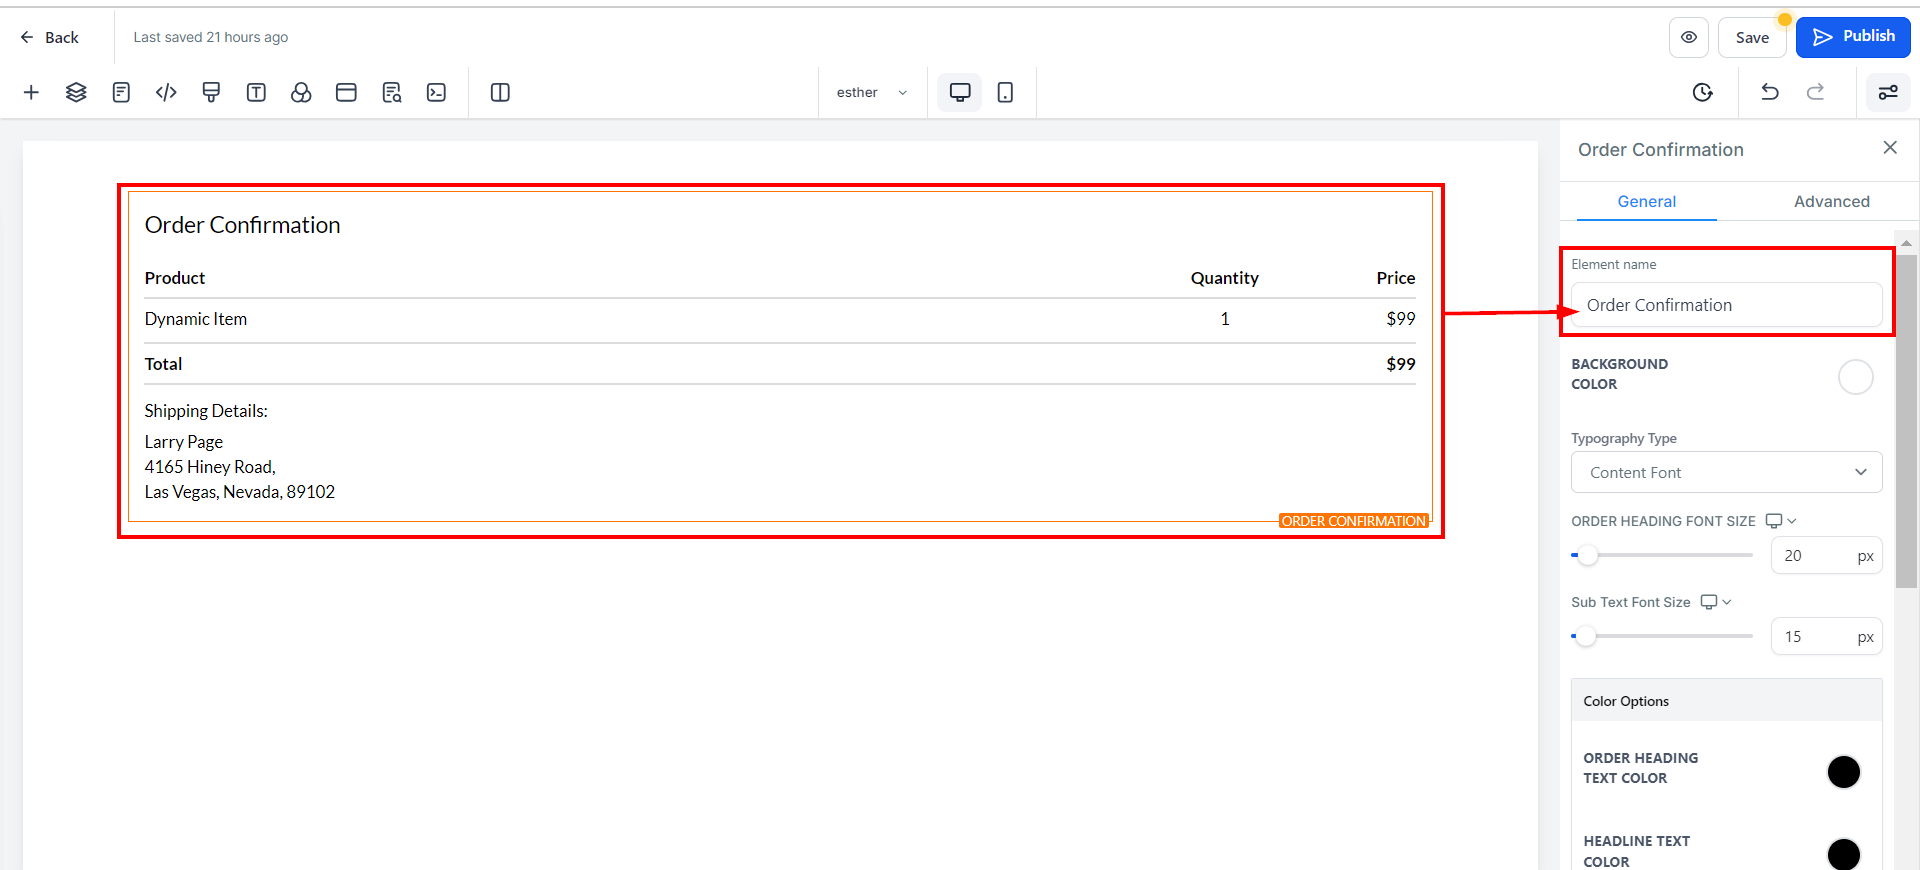Open the typography T icon
The width and height of the screenshot is (1920, 870).
tap(256, 93)
